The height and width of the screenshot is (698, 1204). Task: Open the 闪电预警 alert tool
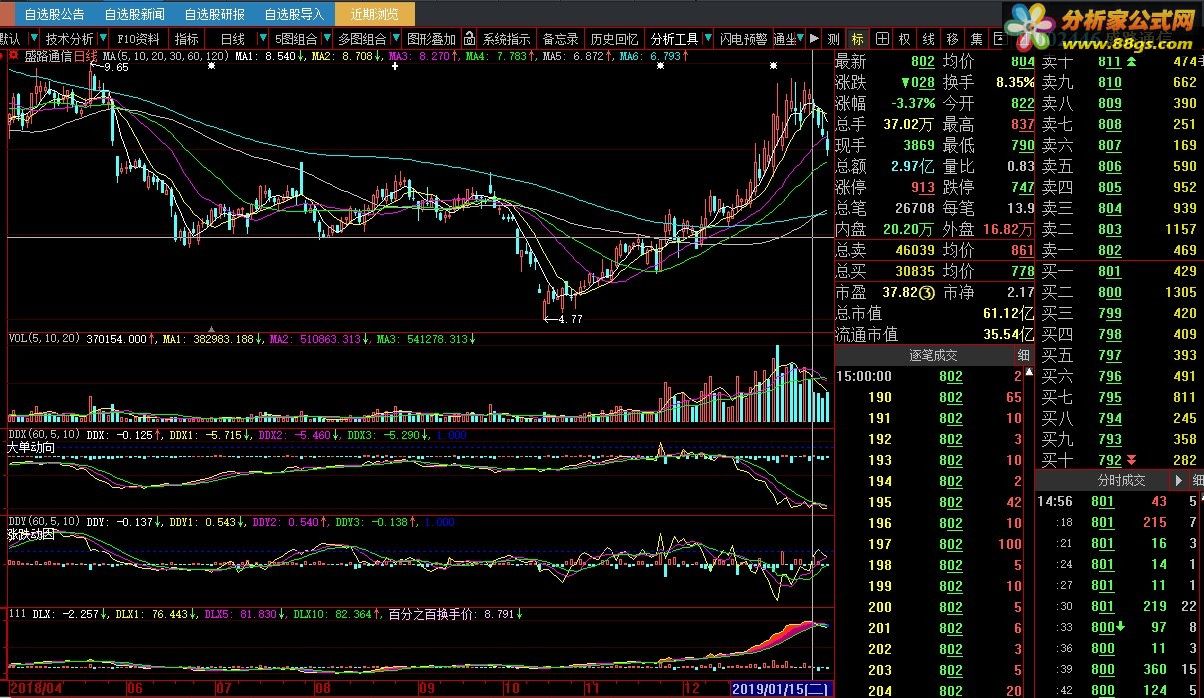(x=743, y=39)
